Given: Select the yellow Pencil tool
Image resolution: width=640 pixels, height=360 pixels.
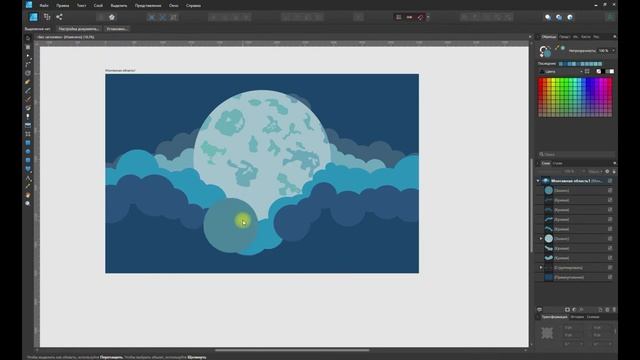Looking at the screenshot, I should pyautogui.click(x=28, y=82).
